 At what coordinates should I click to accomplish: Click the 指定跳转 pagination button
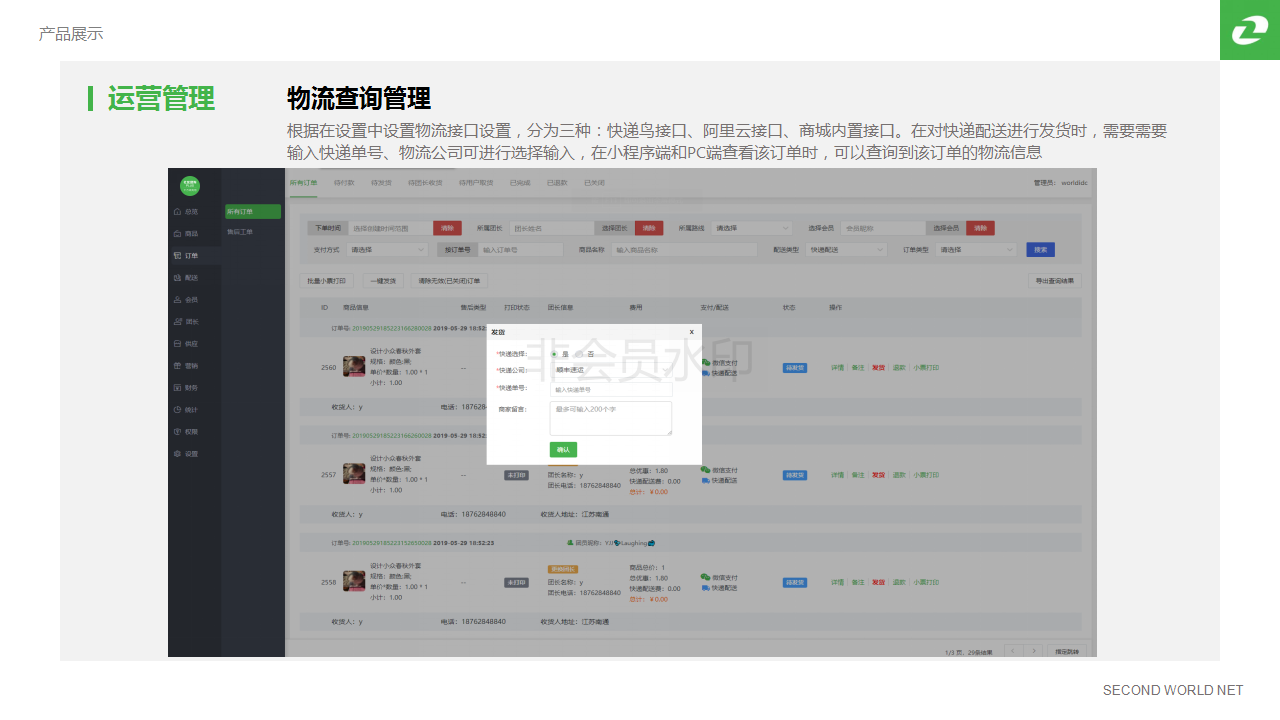click(x=1067, y=651)
